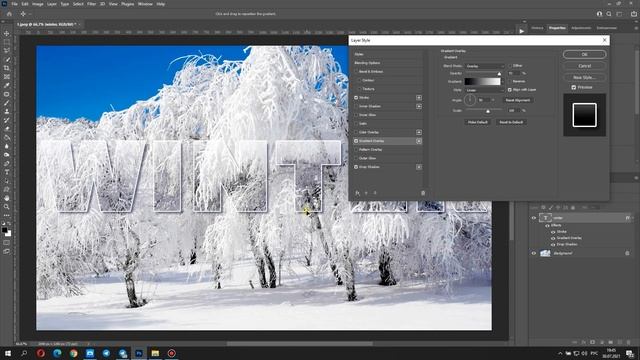This screenshot has width=640, height=360.
Task: Click plus icon next to Drop Shadow
Action: (x=419, y=167)
